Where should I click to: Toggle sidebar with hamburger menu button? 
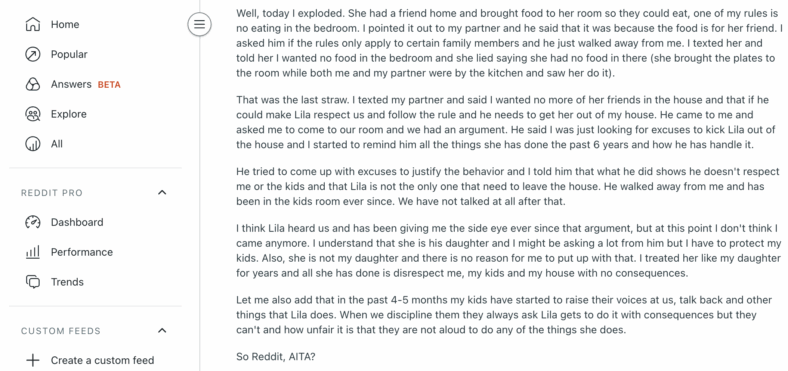(x=200, y=24)
